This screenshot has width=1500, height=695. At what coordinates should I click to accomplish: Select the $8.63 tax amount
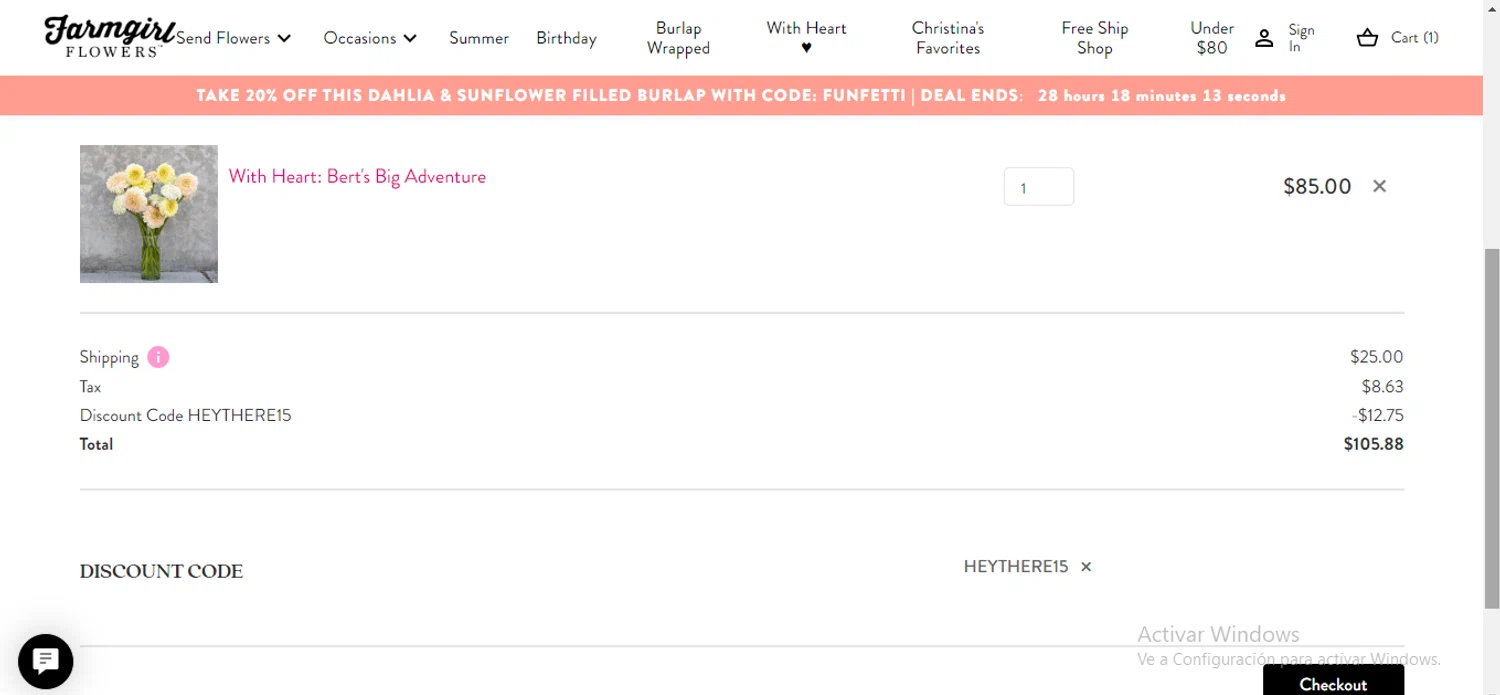1382,386
